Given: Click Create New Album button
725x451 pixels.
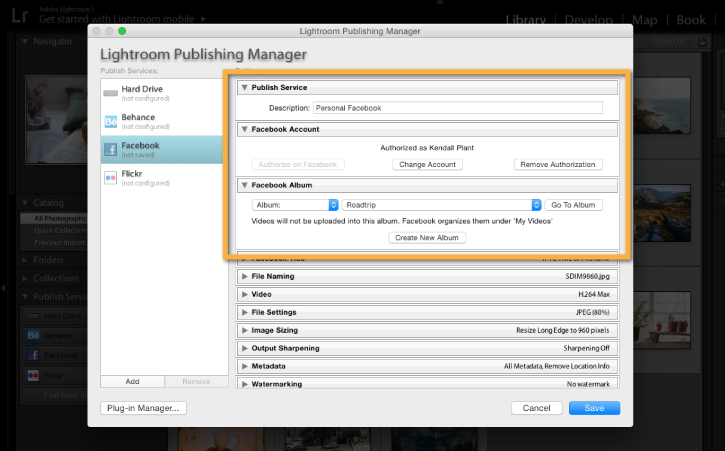Looking at the screenshot, I should click(427, 238).
